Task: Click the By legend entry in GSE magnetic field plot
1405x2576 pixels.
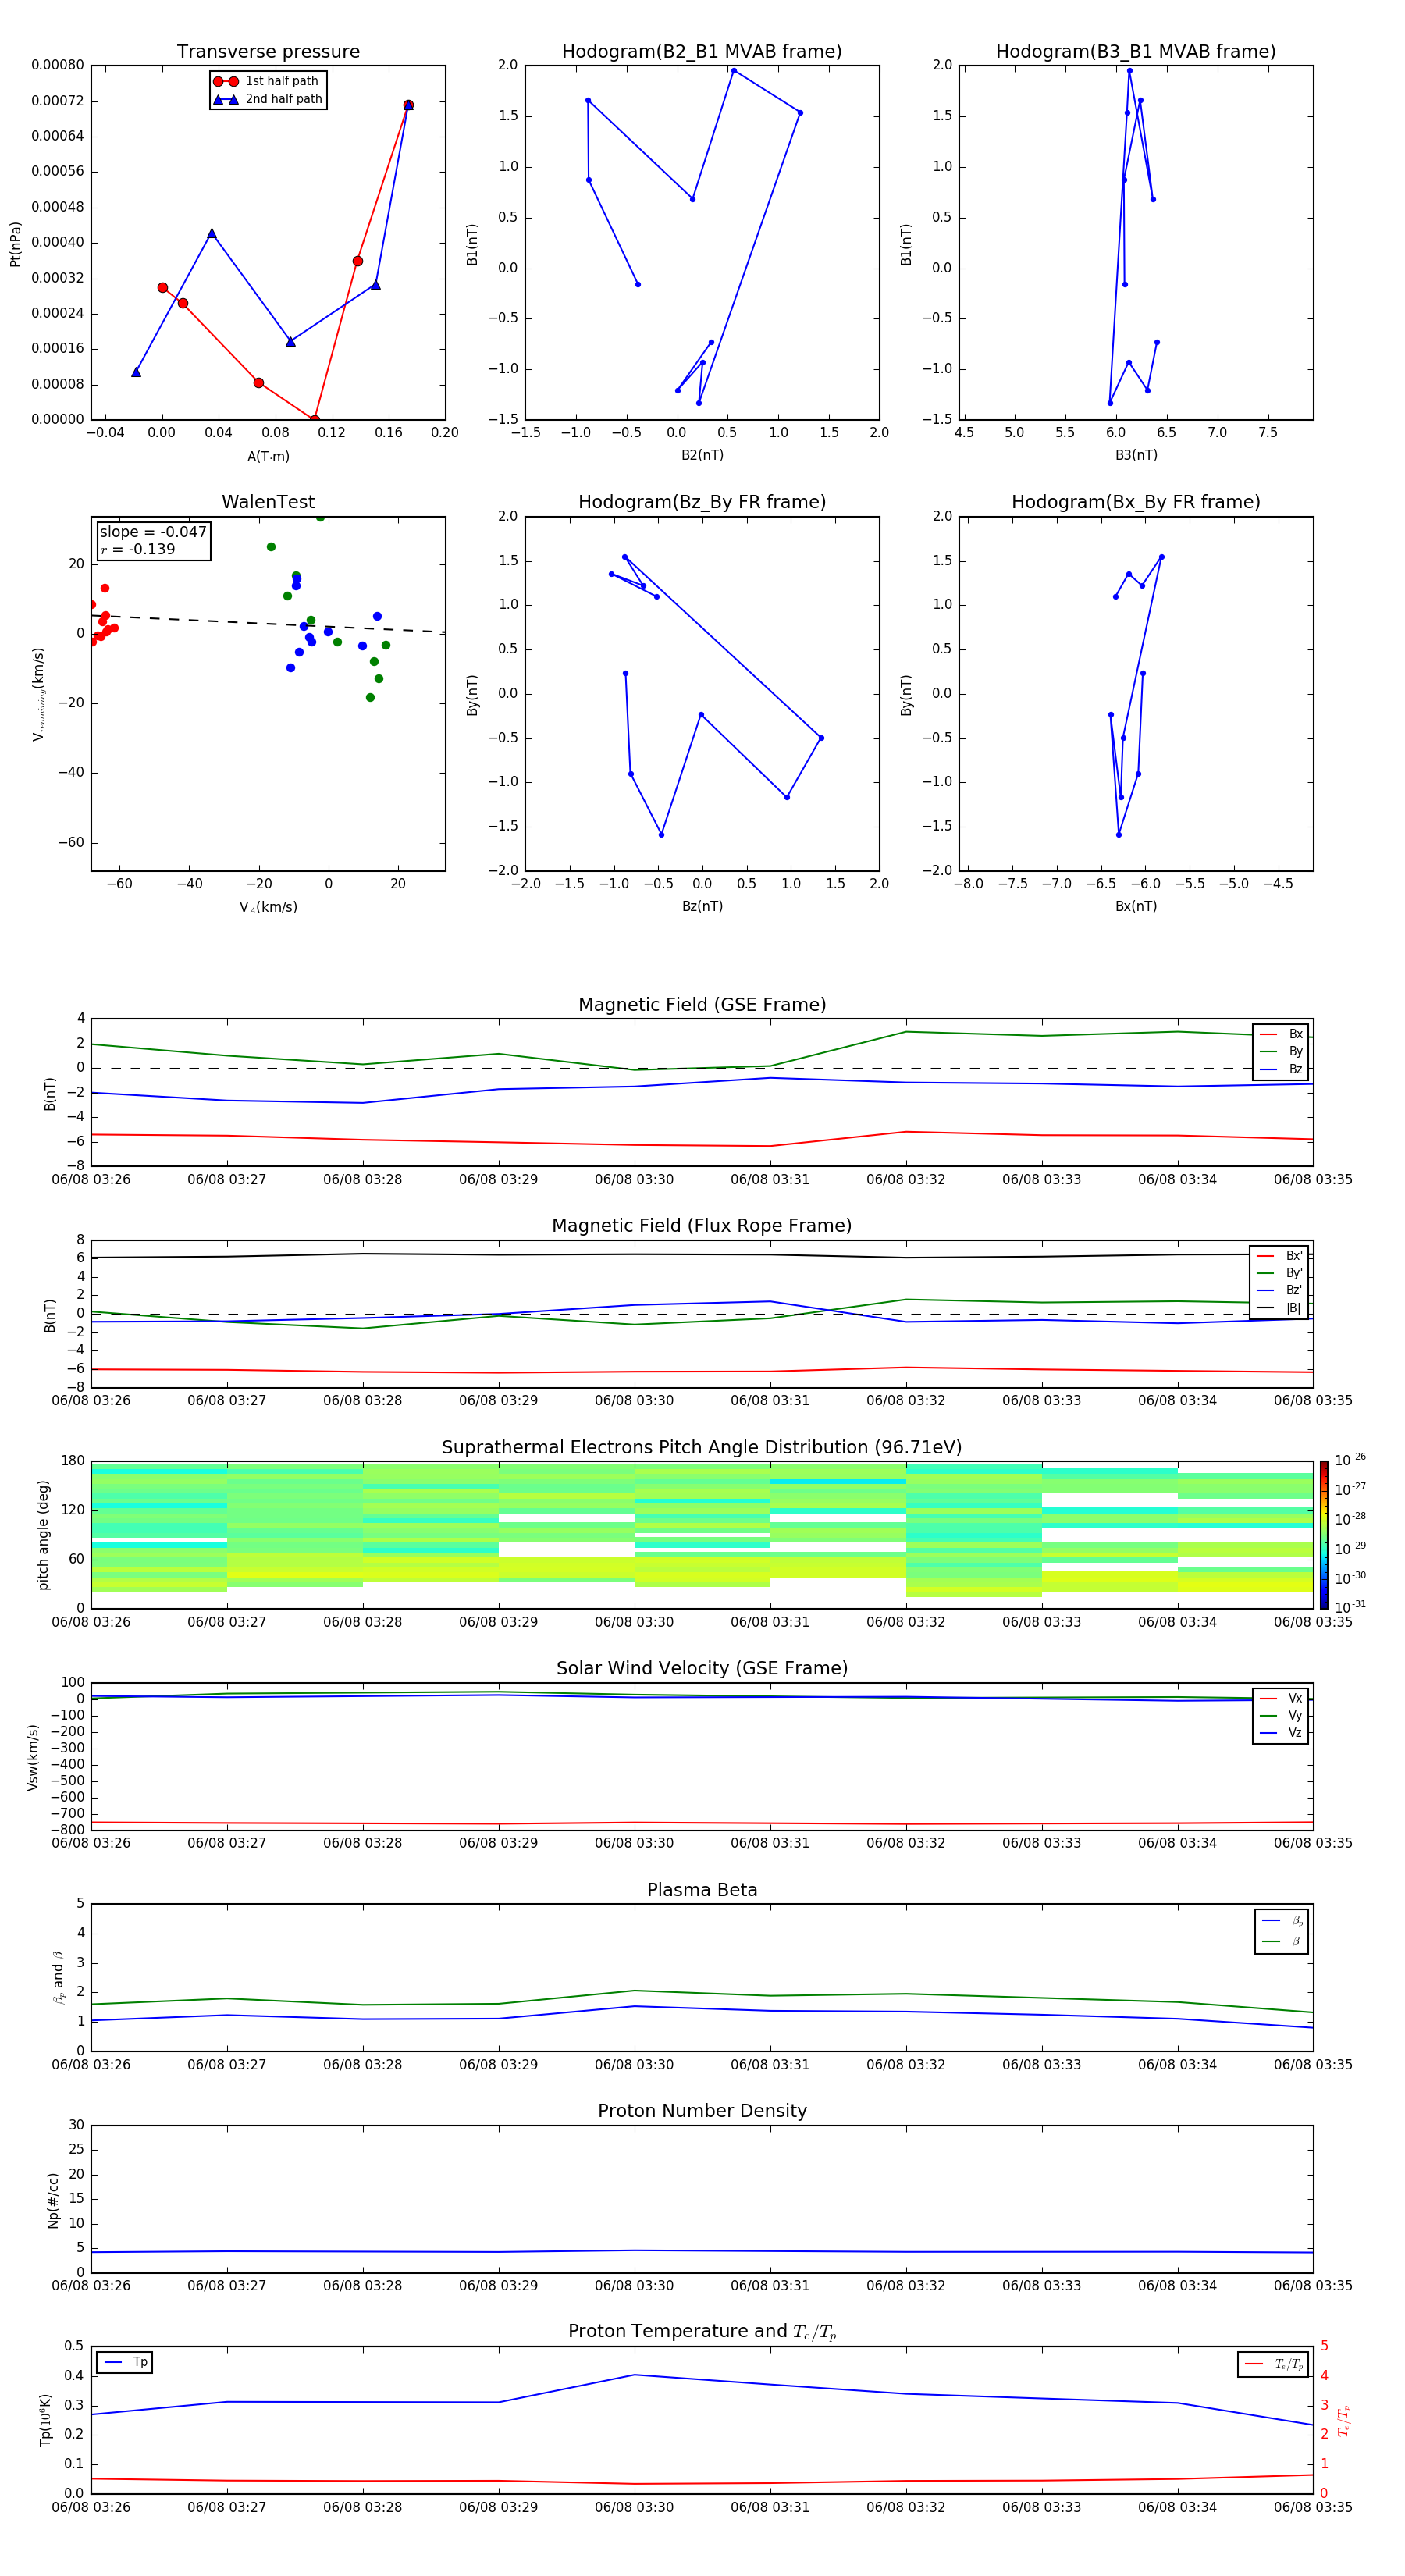Action: coord(1281,1052)
